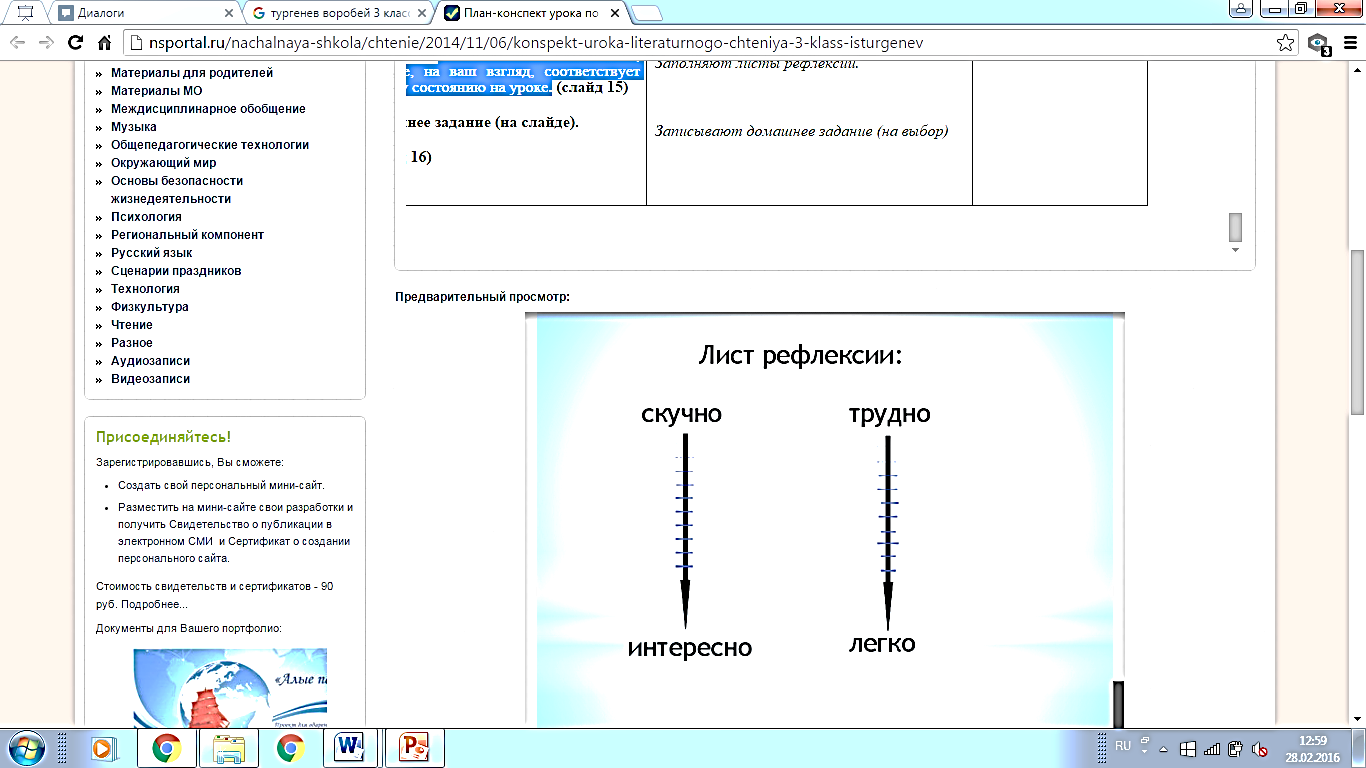Open Общепедагогические технологии link

[x=210, y=145]
